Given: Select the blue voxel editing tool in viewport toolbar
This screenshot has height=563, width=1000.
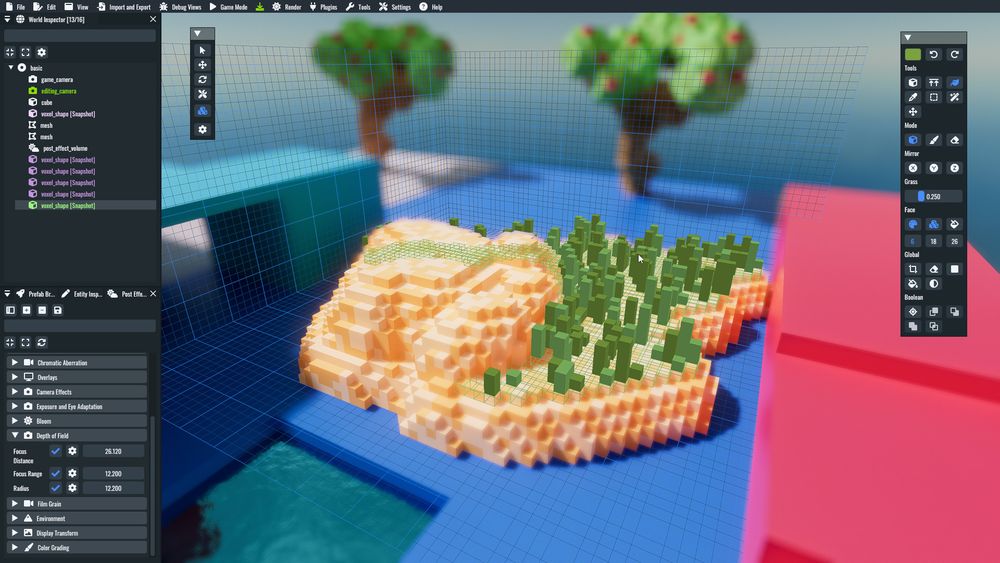Looking at the screenshot, I should (x=202, y=111).
